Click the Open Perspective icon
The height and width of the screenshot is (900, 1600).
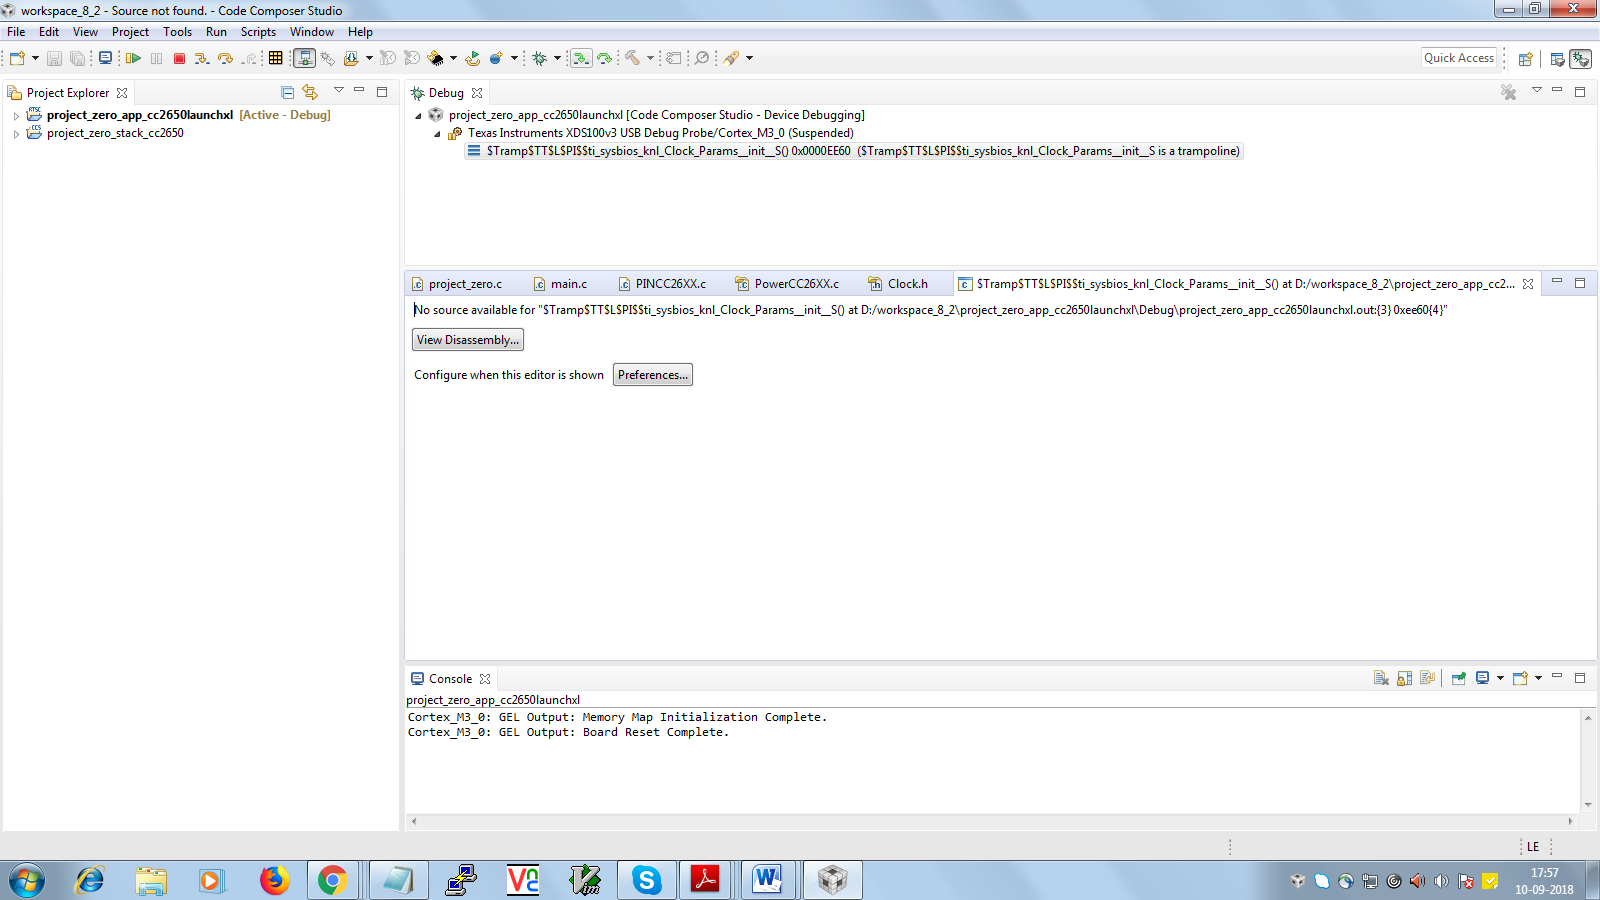1526,59
